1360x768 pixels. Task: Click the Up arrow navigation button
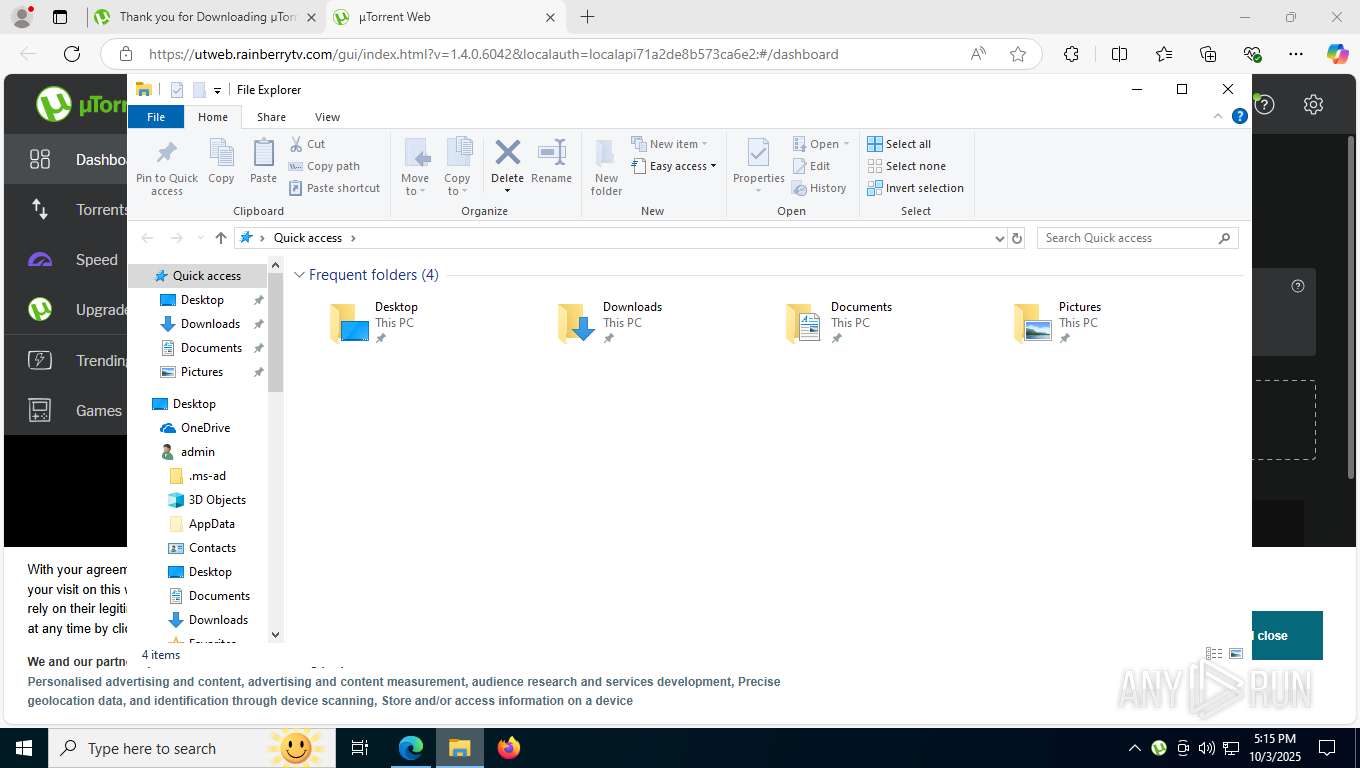221,238
